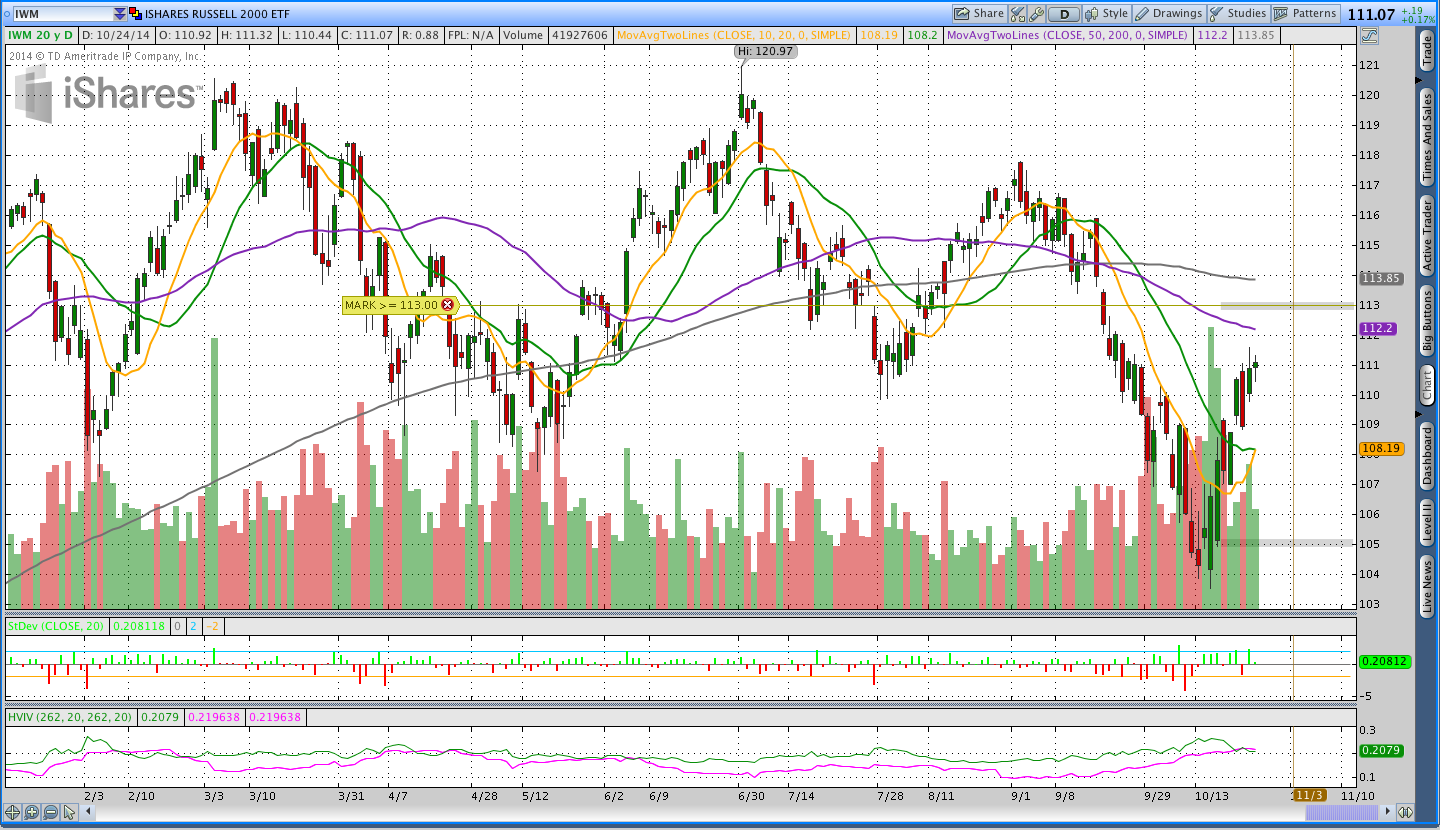Click the 41927606 volume value
This screenshot has height=830, width=1440.
point(579,35)
